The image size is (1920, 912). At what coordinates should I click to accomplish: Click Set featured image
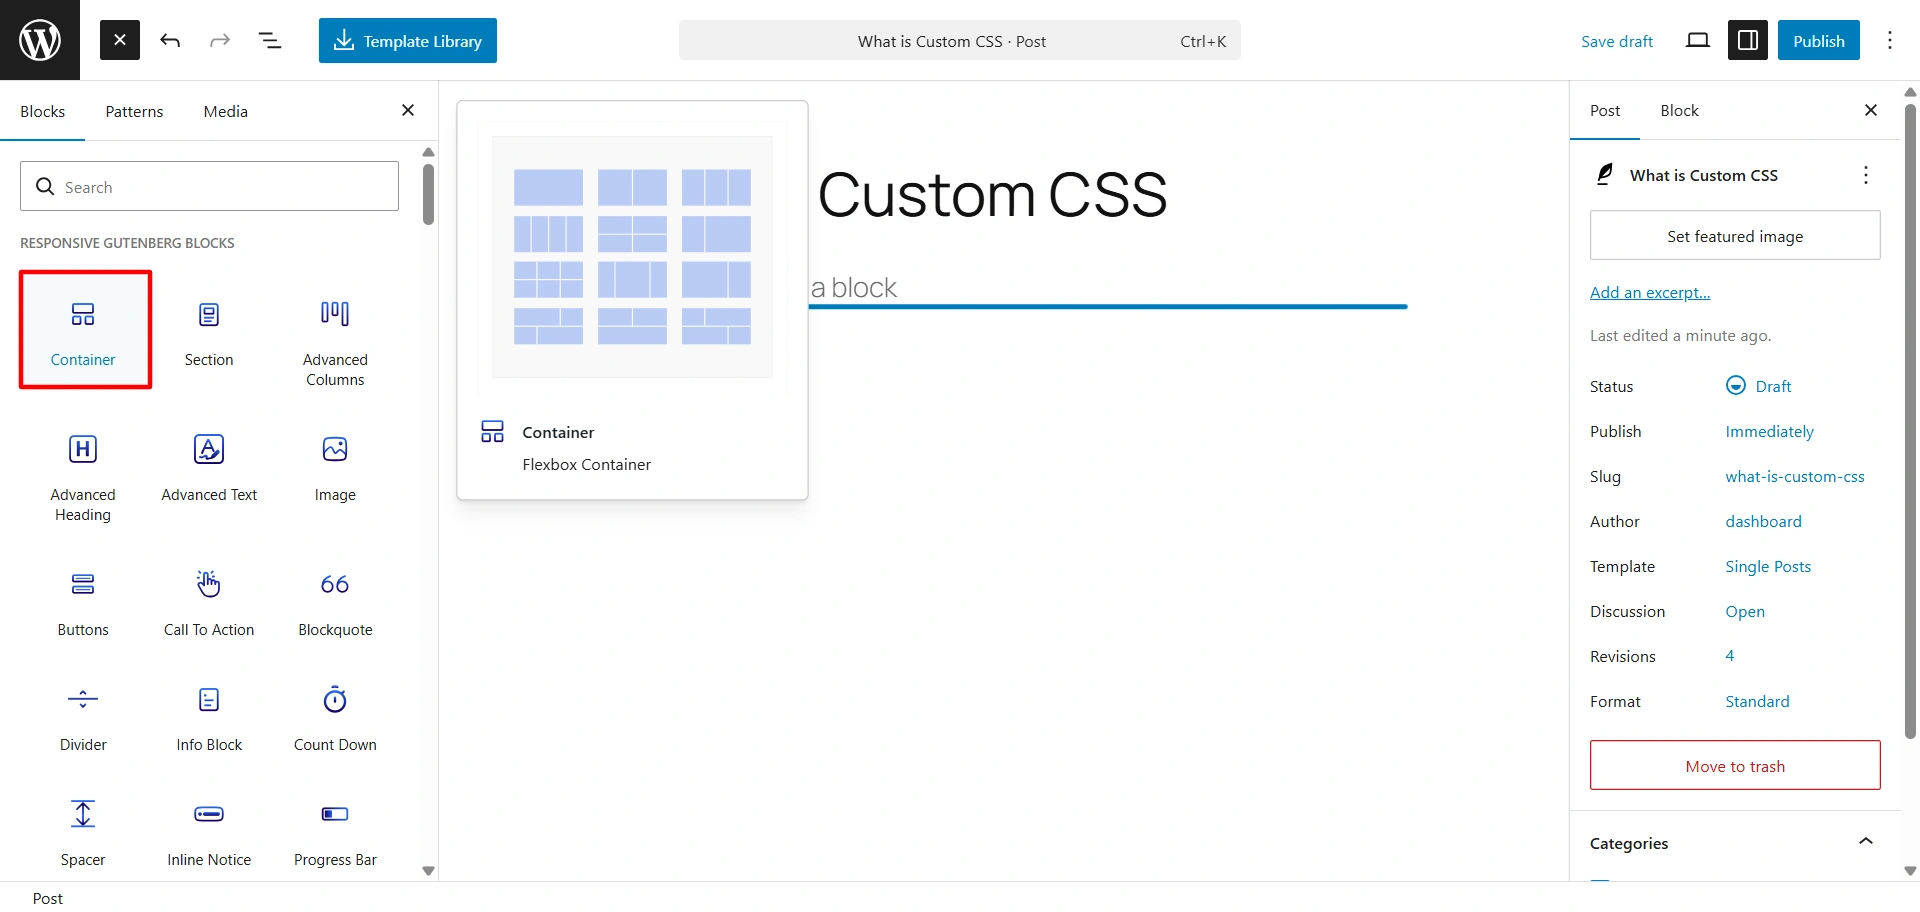[1735, 236]
